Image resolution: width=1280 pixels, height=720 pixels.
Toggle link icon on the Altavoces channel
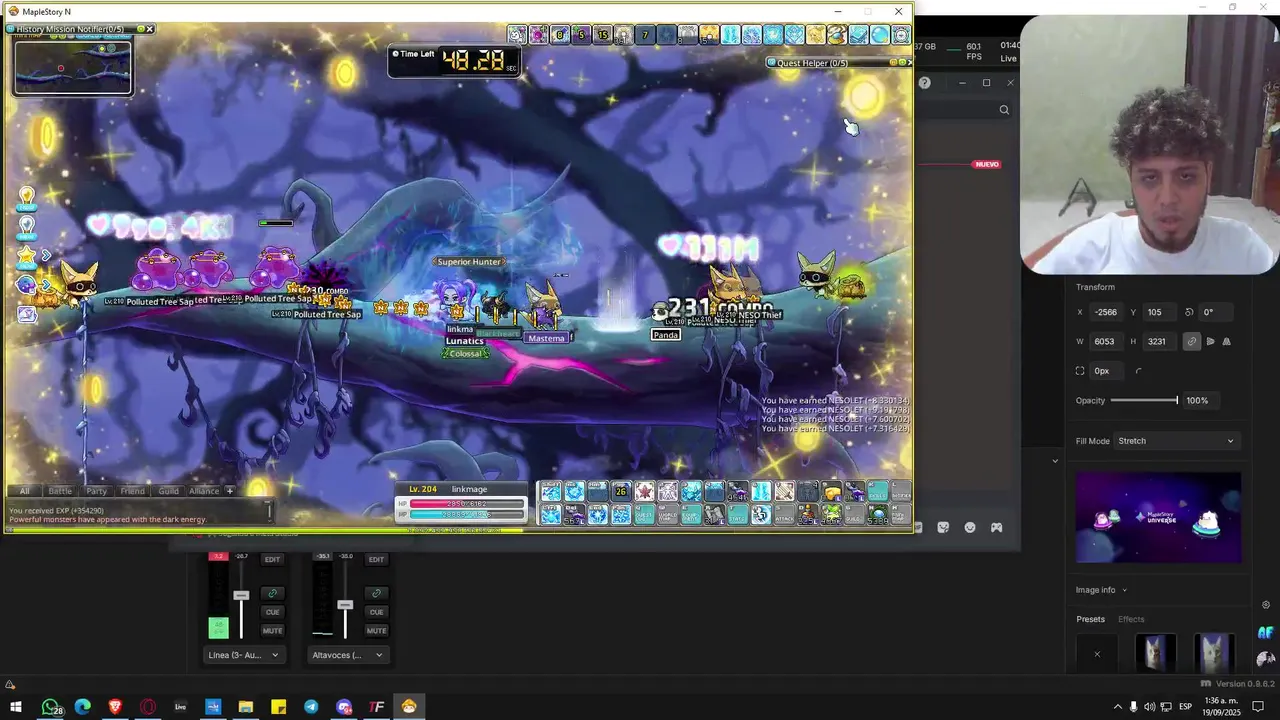coord(376,593)
